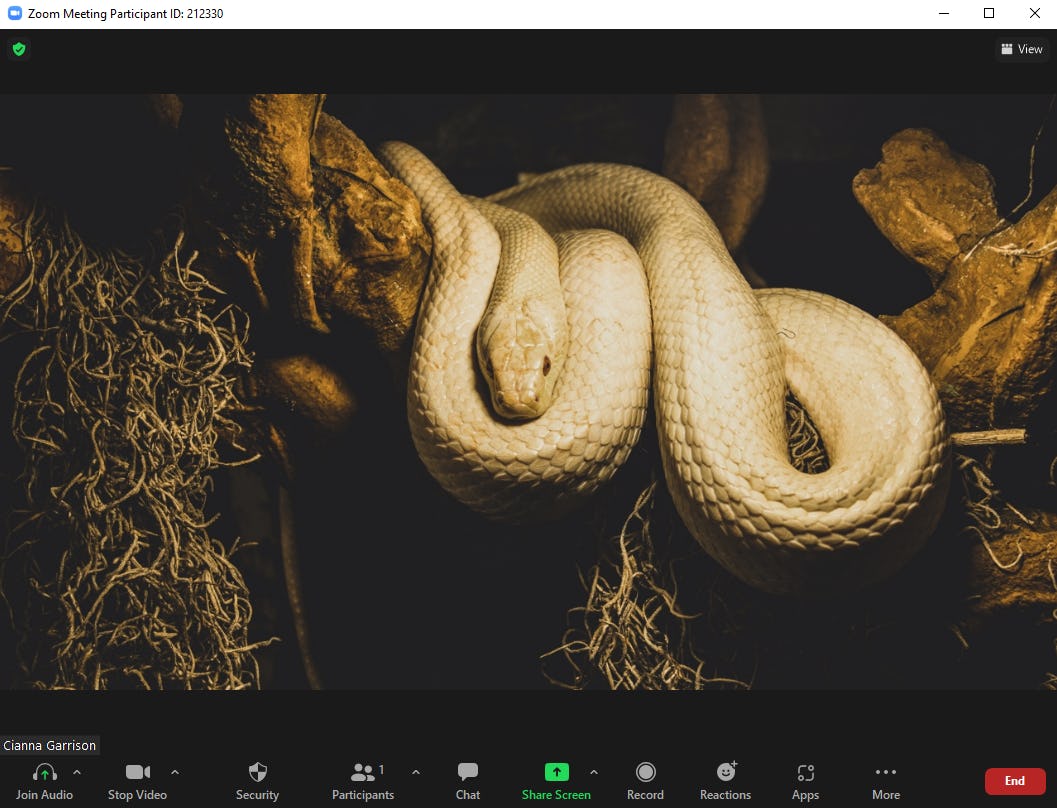Expand the audio options chevron

pos(77,772)
